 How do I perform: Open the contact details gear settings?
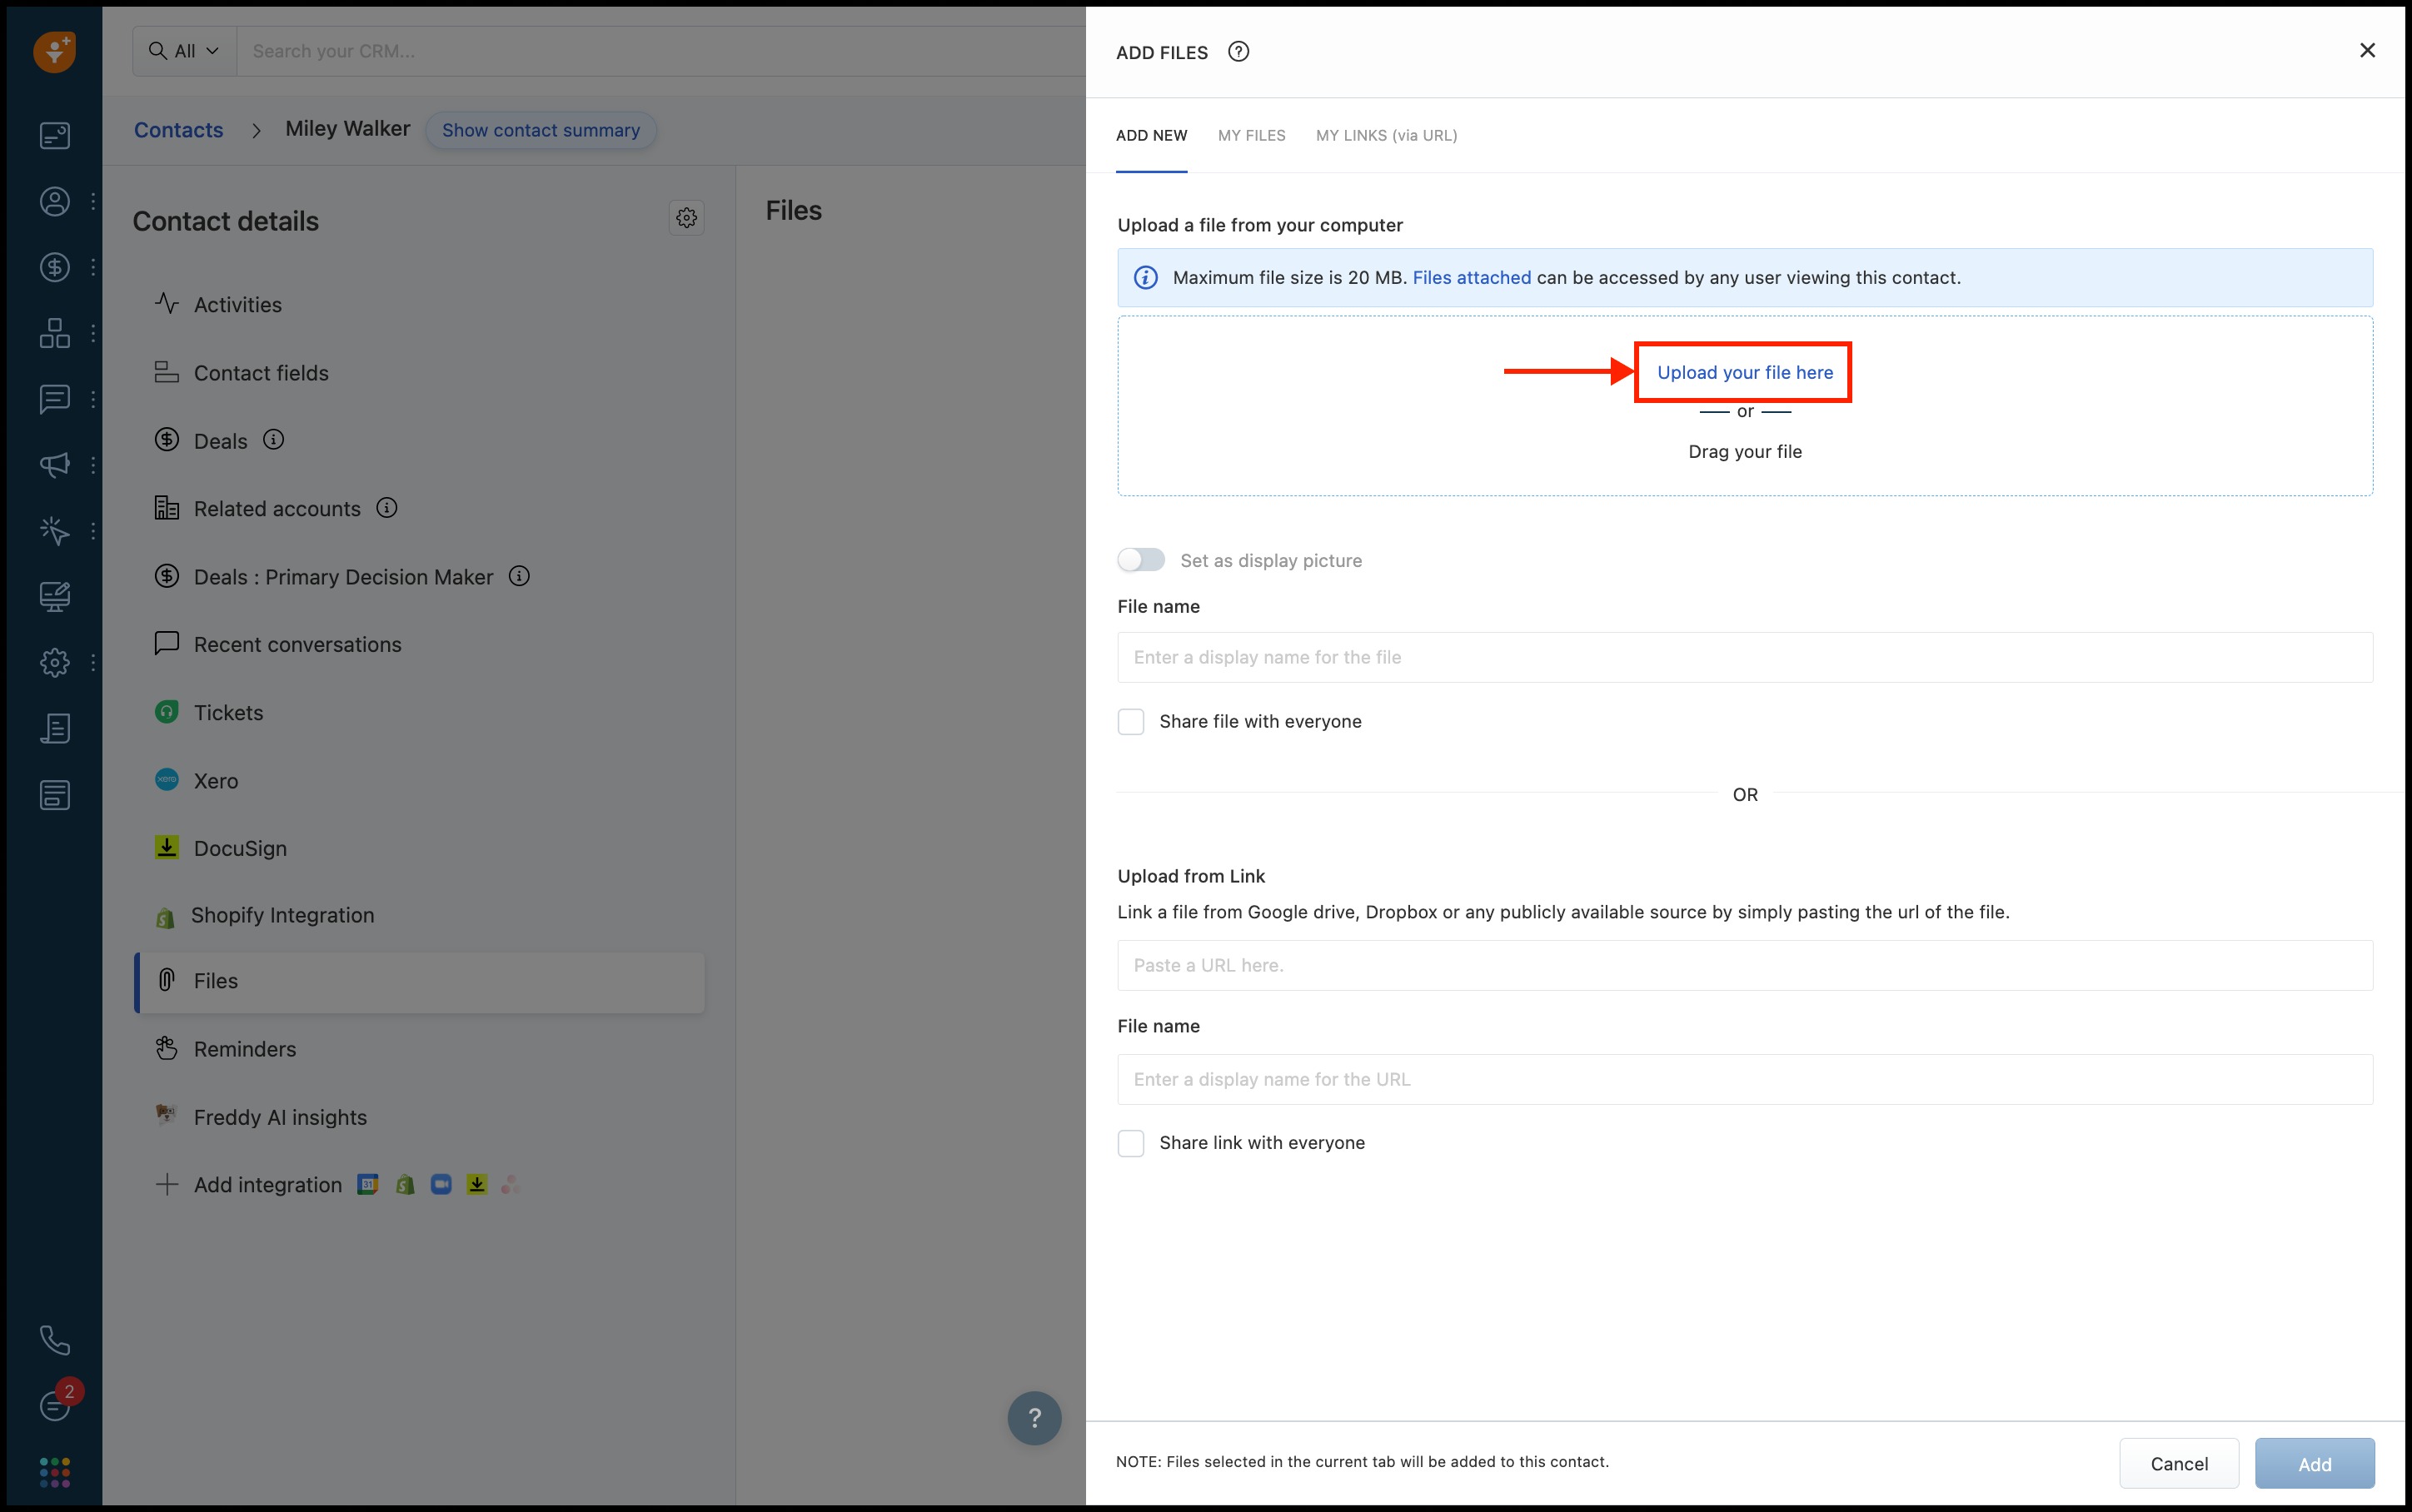[x=686, y=218]
